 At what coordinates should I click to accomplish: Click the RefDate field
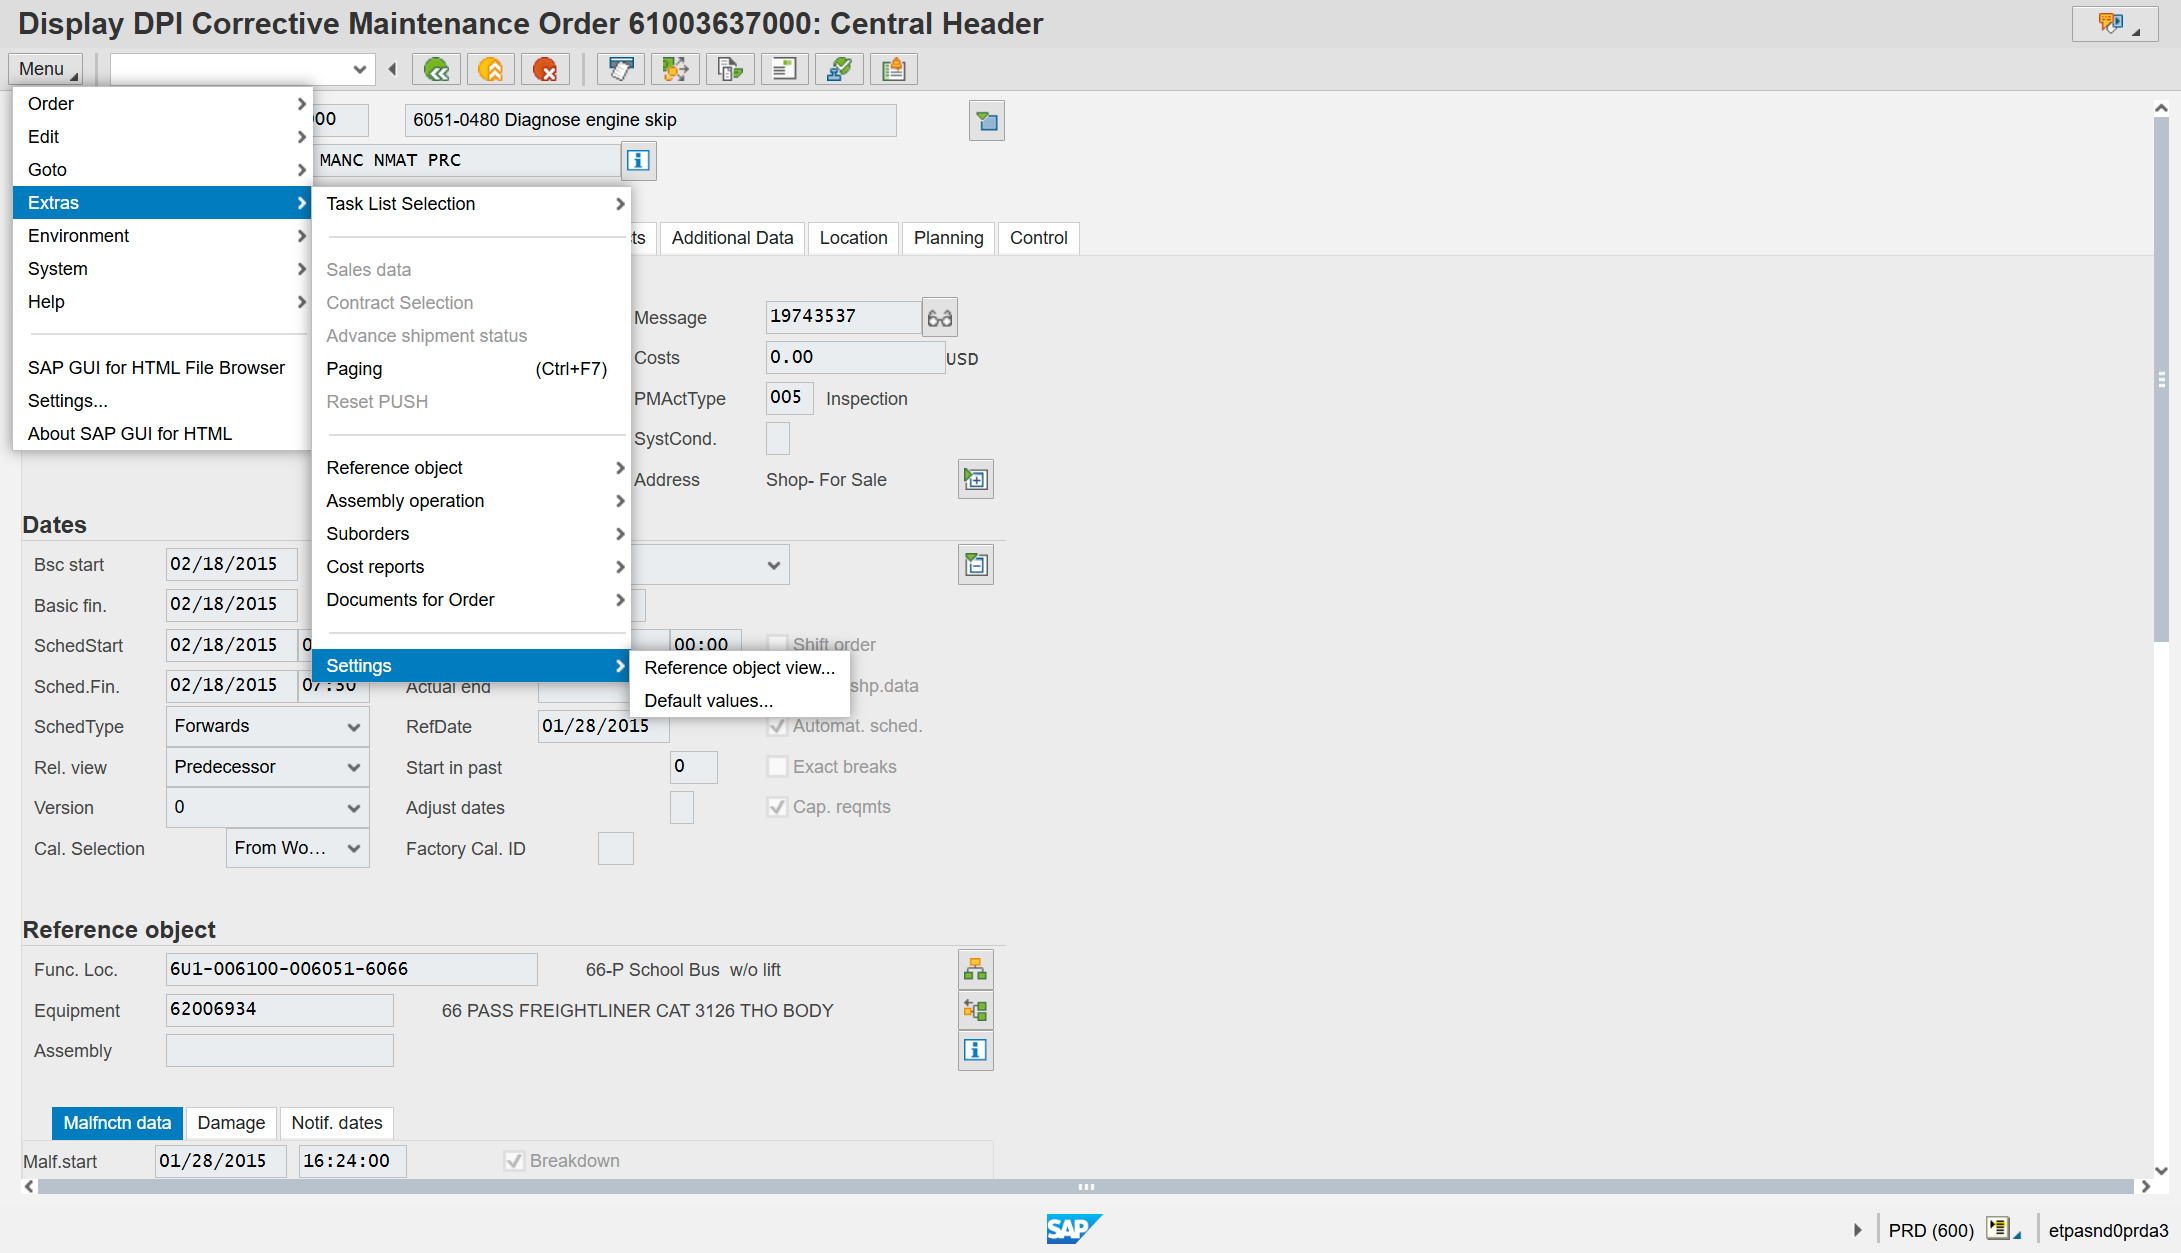pyautogui.click(x=603, y=727)
